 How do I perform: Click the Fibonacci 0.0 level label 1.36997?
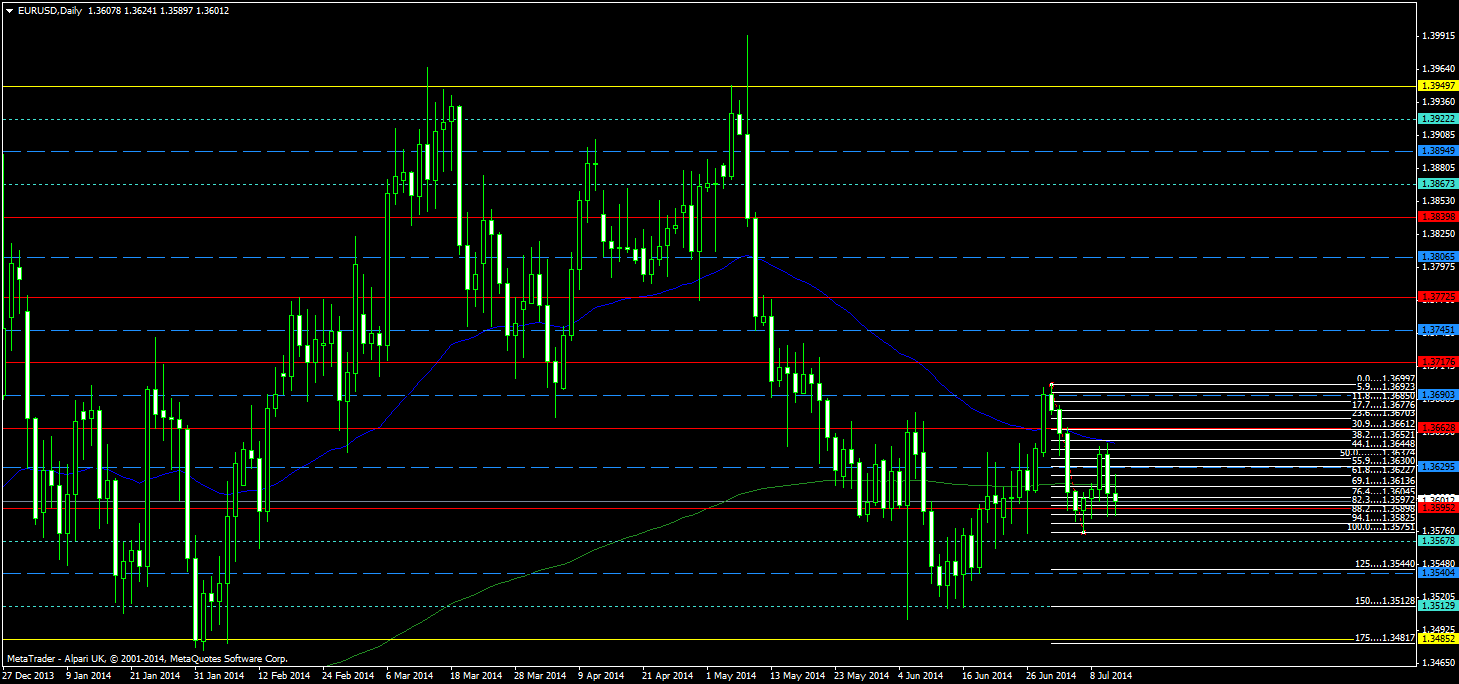[1385, 379]
